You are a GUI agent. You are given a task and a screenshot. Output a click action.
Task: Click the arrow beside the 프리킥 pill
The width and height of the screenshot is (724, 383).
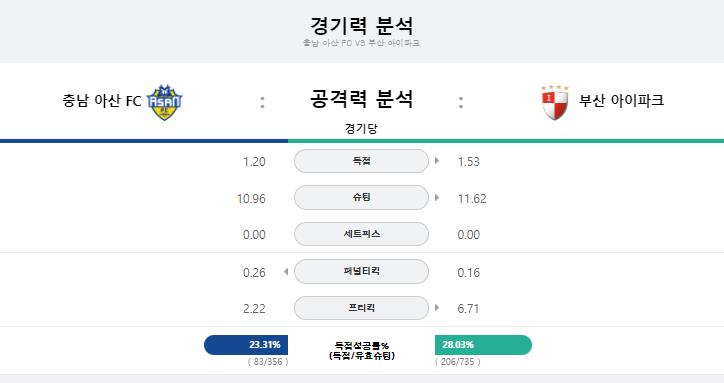click(x=437, y=308)
